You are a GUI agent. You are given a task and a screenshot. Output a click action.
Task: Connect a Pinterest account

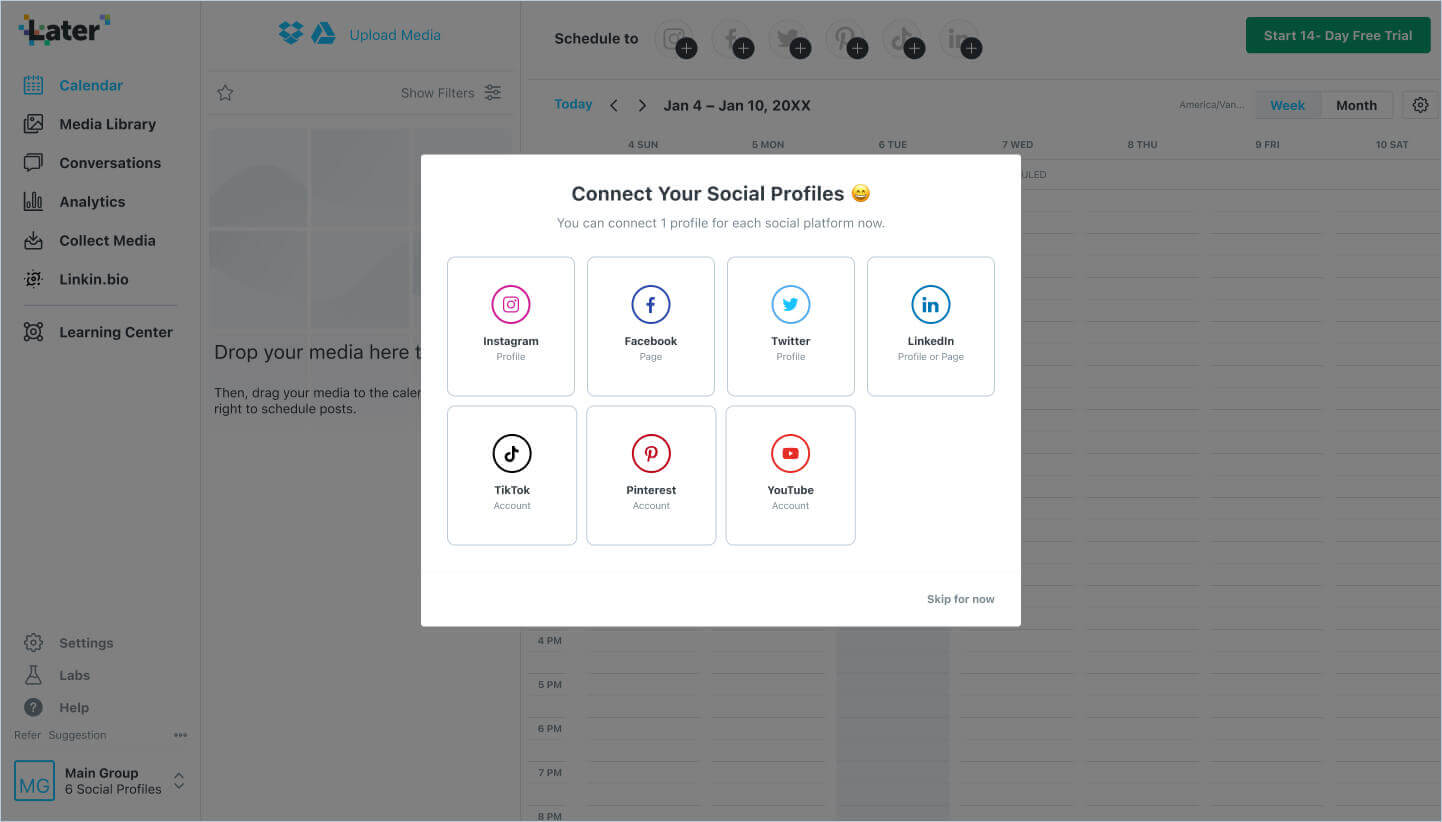tap(651, 475)
